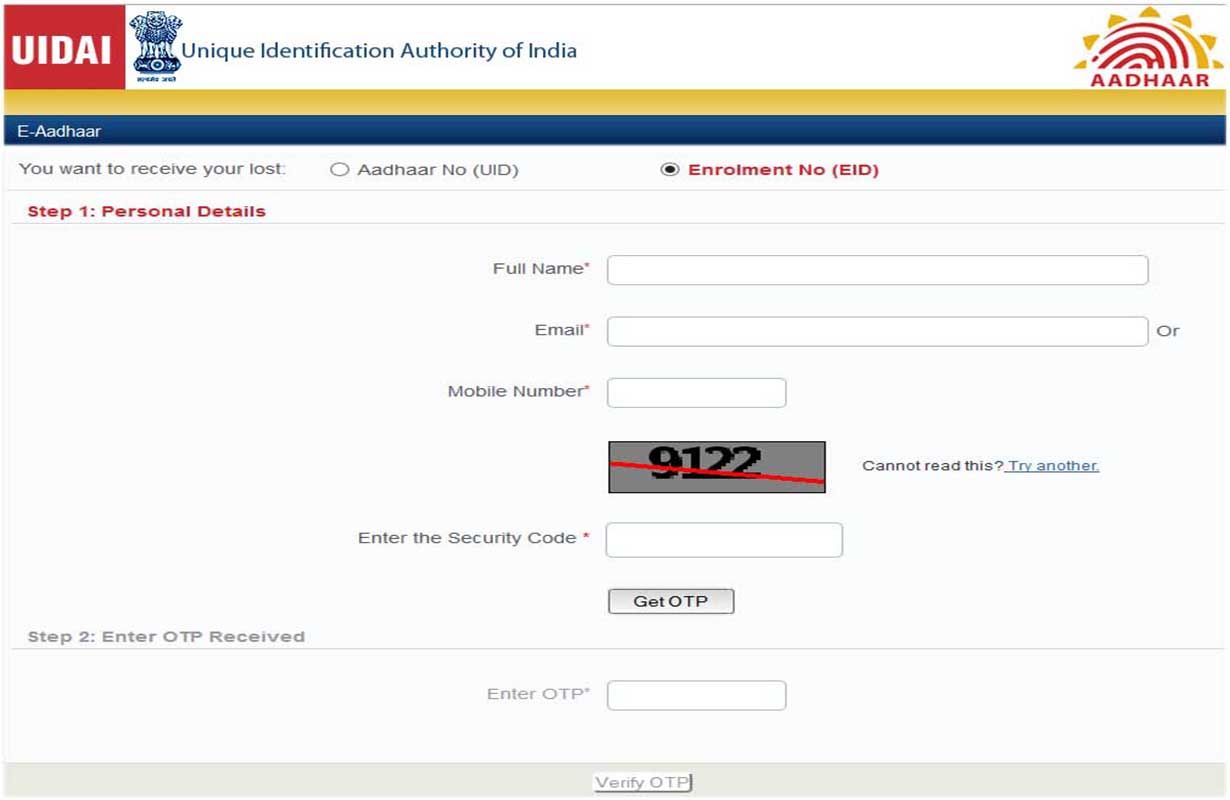Click the Enter OTP field
The image size is (1230, 800).
[695, 694]
